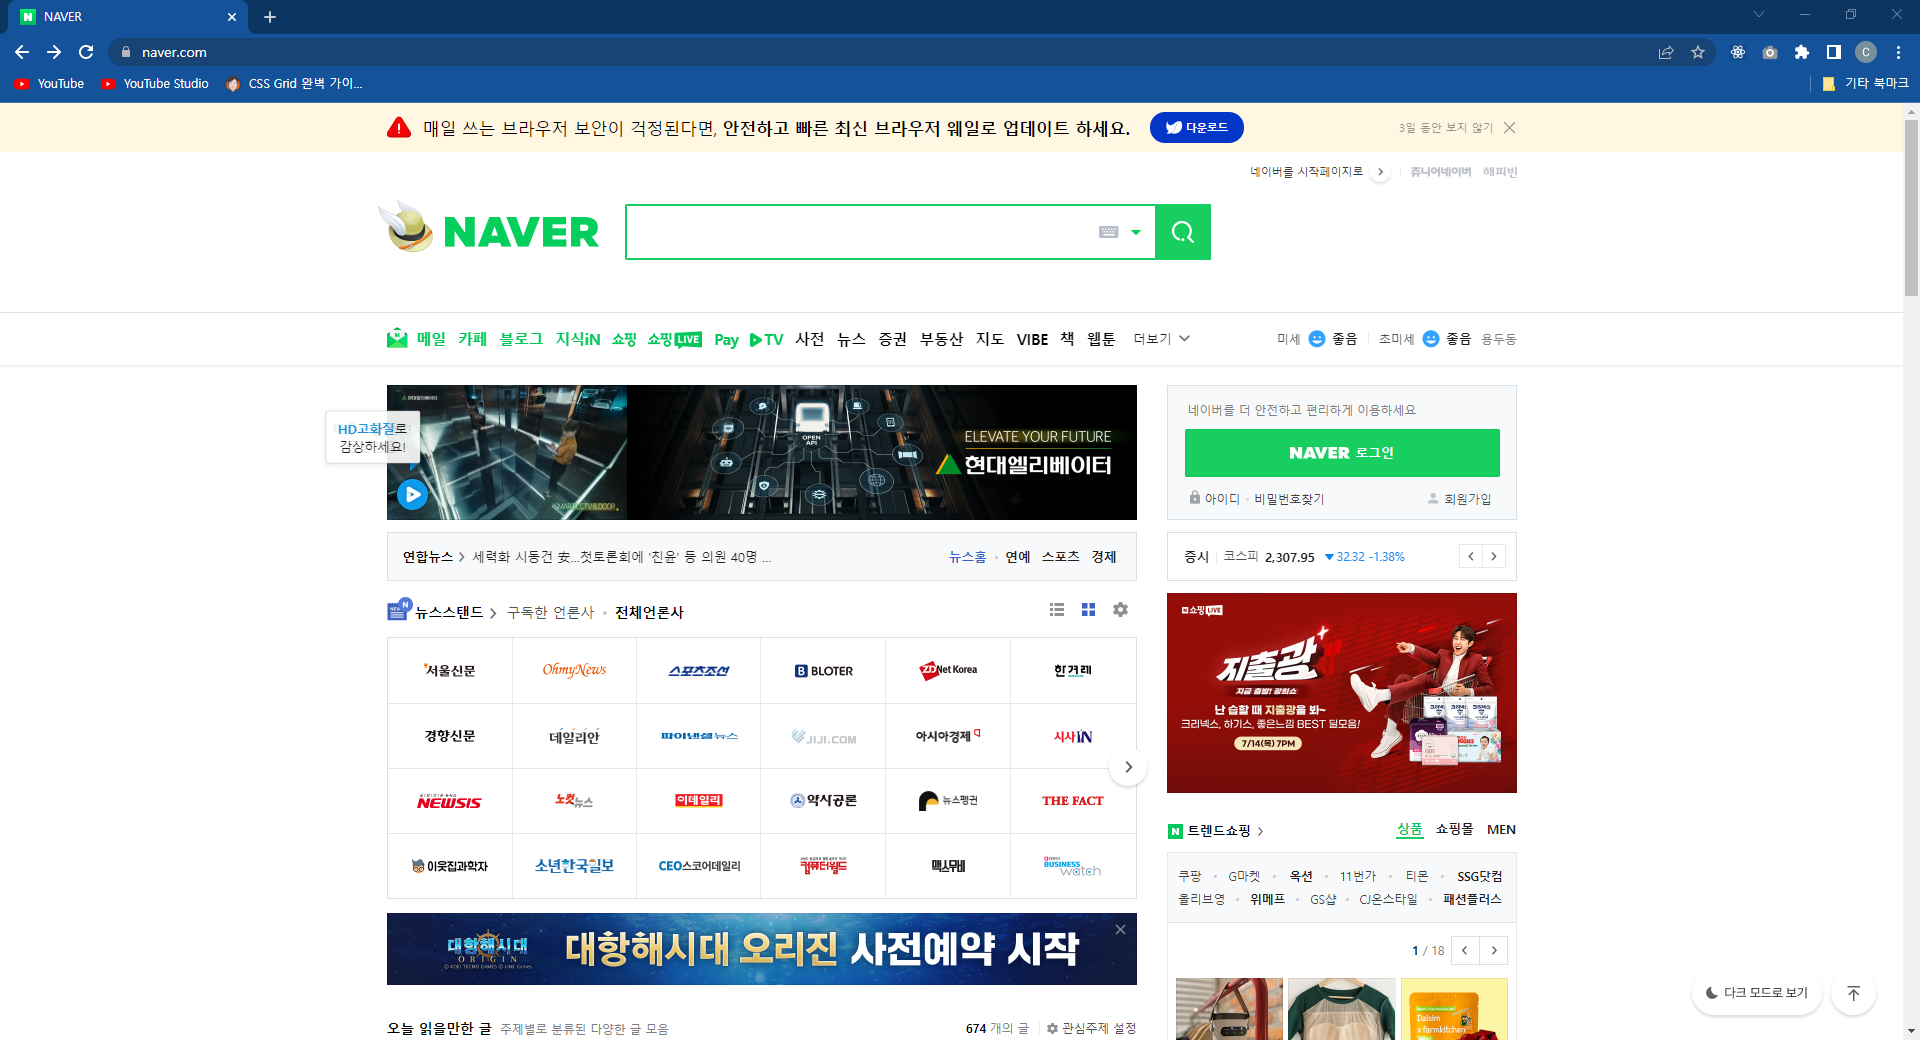This screenshot has height=1040, width=1920.
Task: Select the 경제 news tab
Action: (1104, 557)
